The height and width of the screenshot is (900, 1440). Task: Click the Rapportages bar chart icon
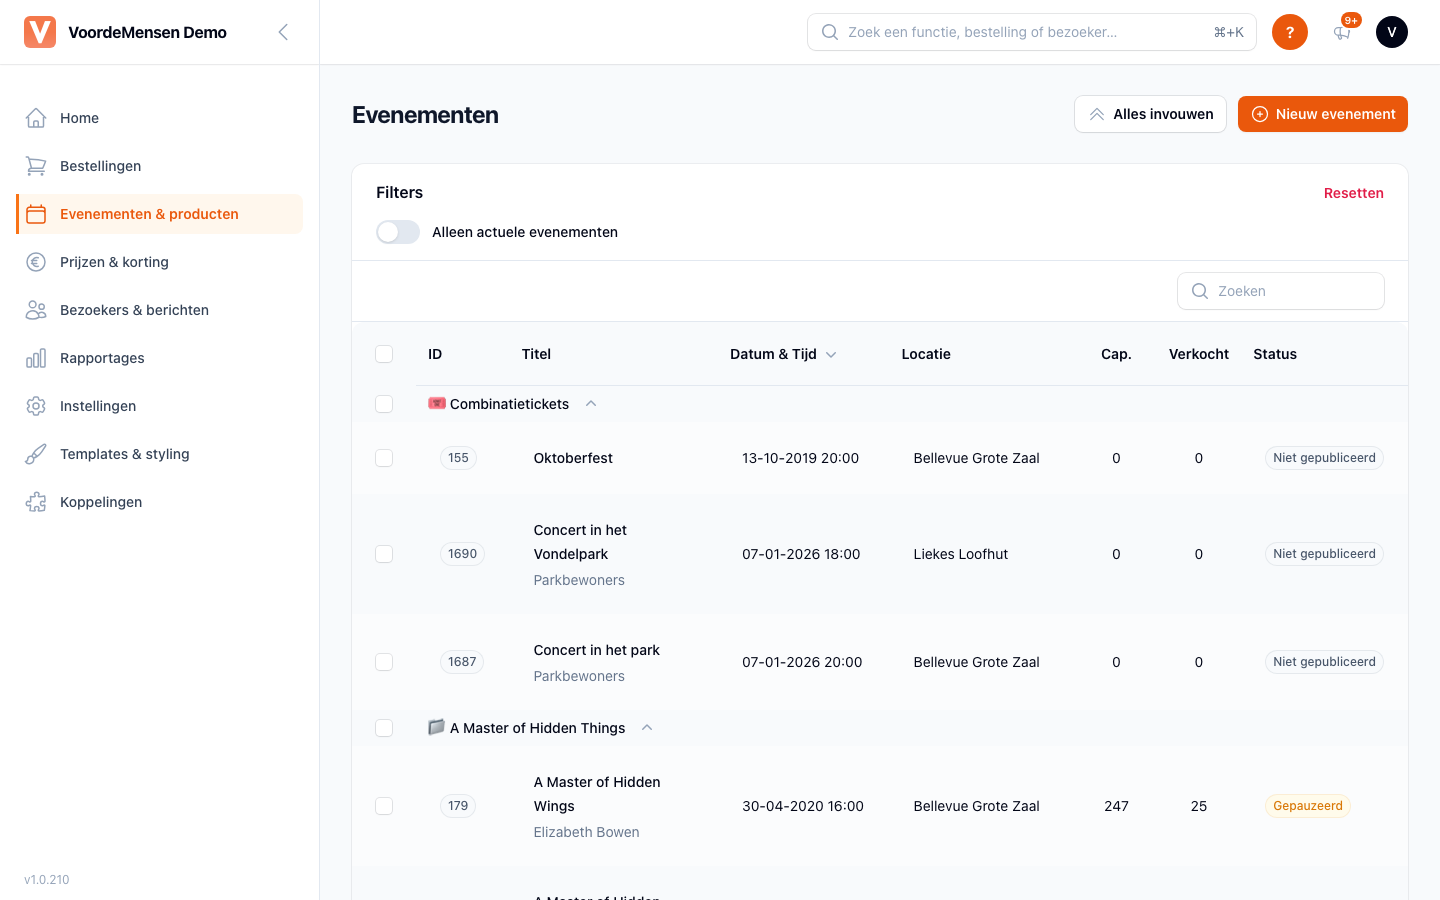point(36,358)
